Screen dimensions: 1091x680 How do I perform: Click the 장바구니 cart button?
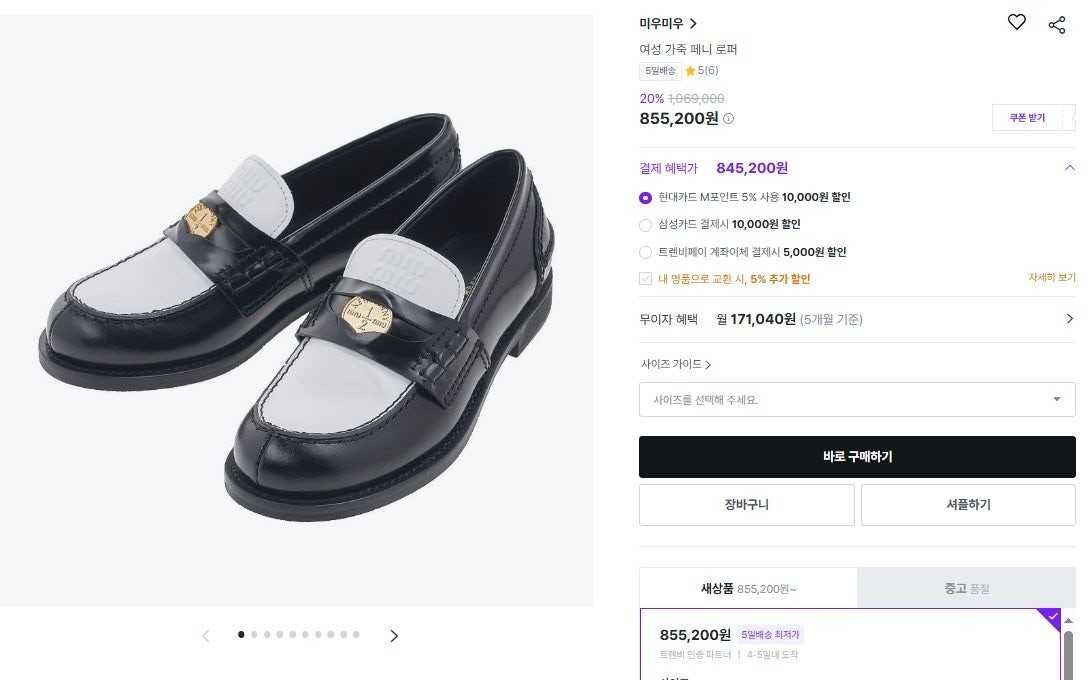pyautogui.click(x=746, y=505)
